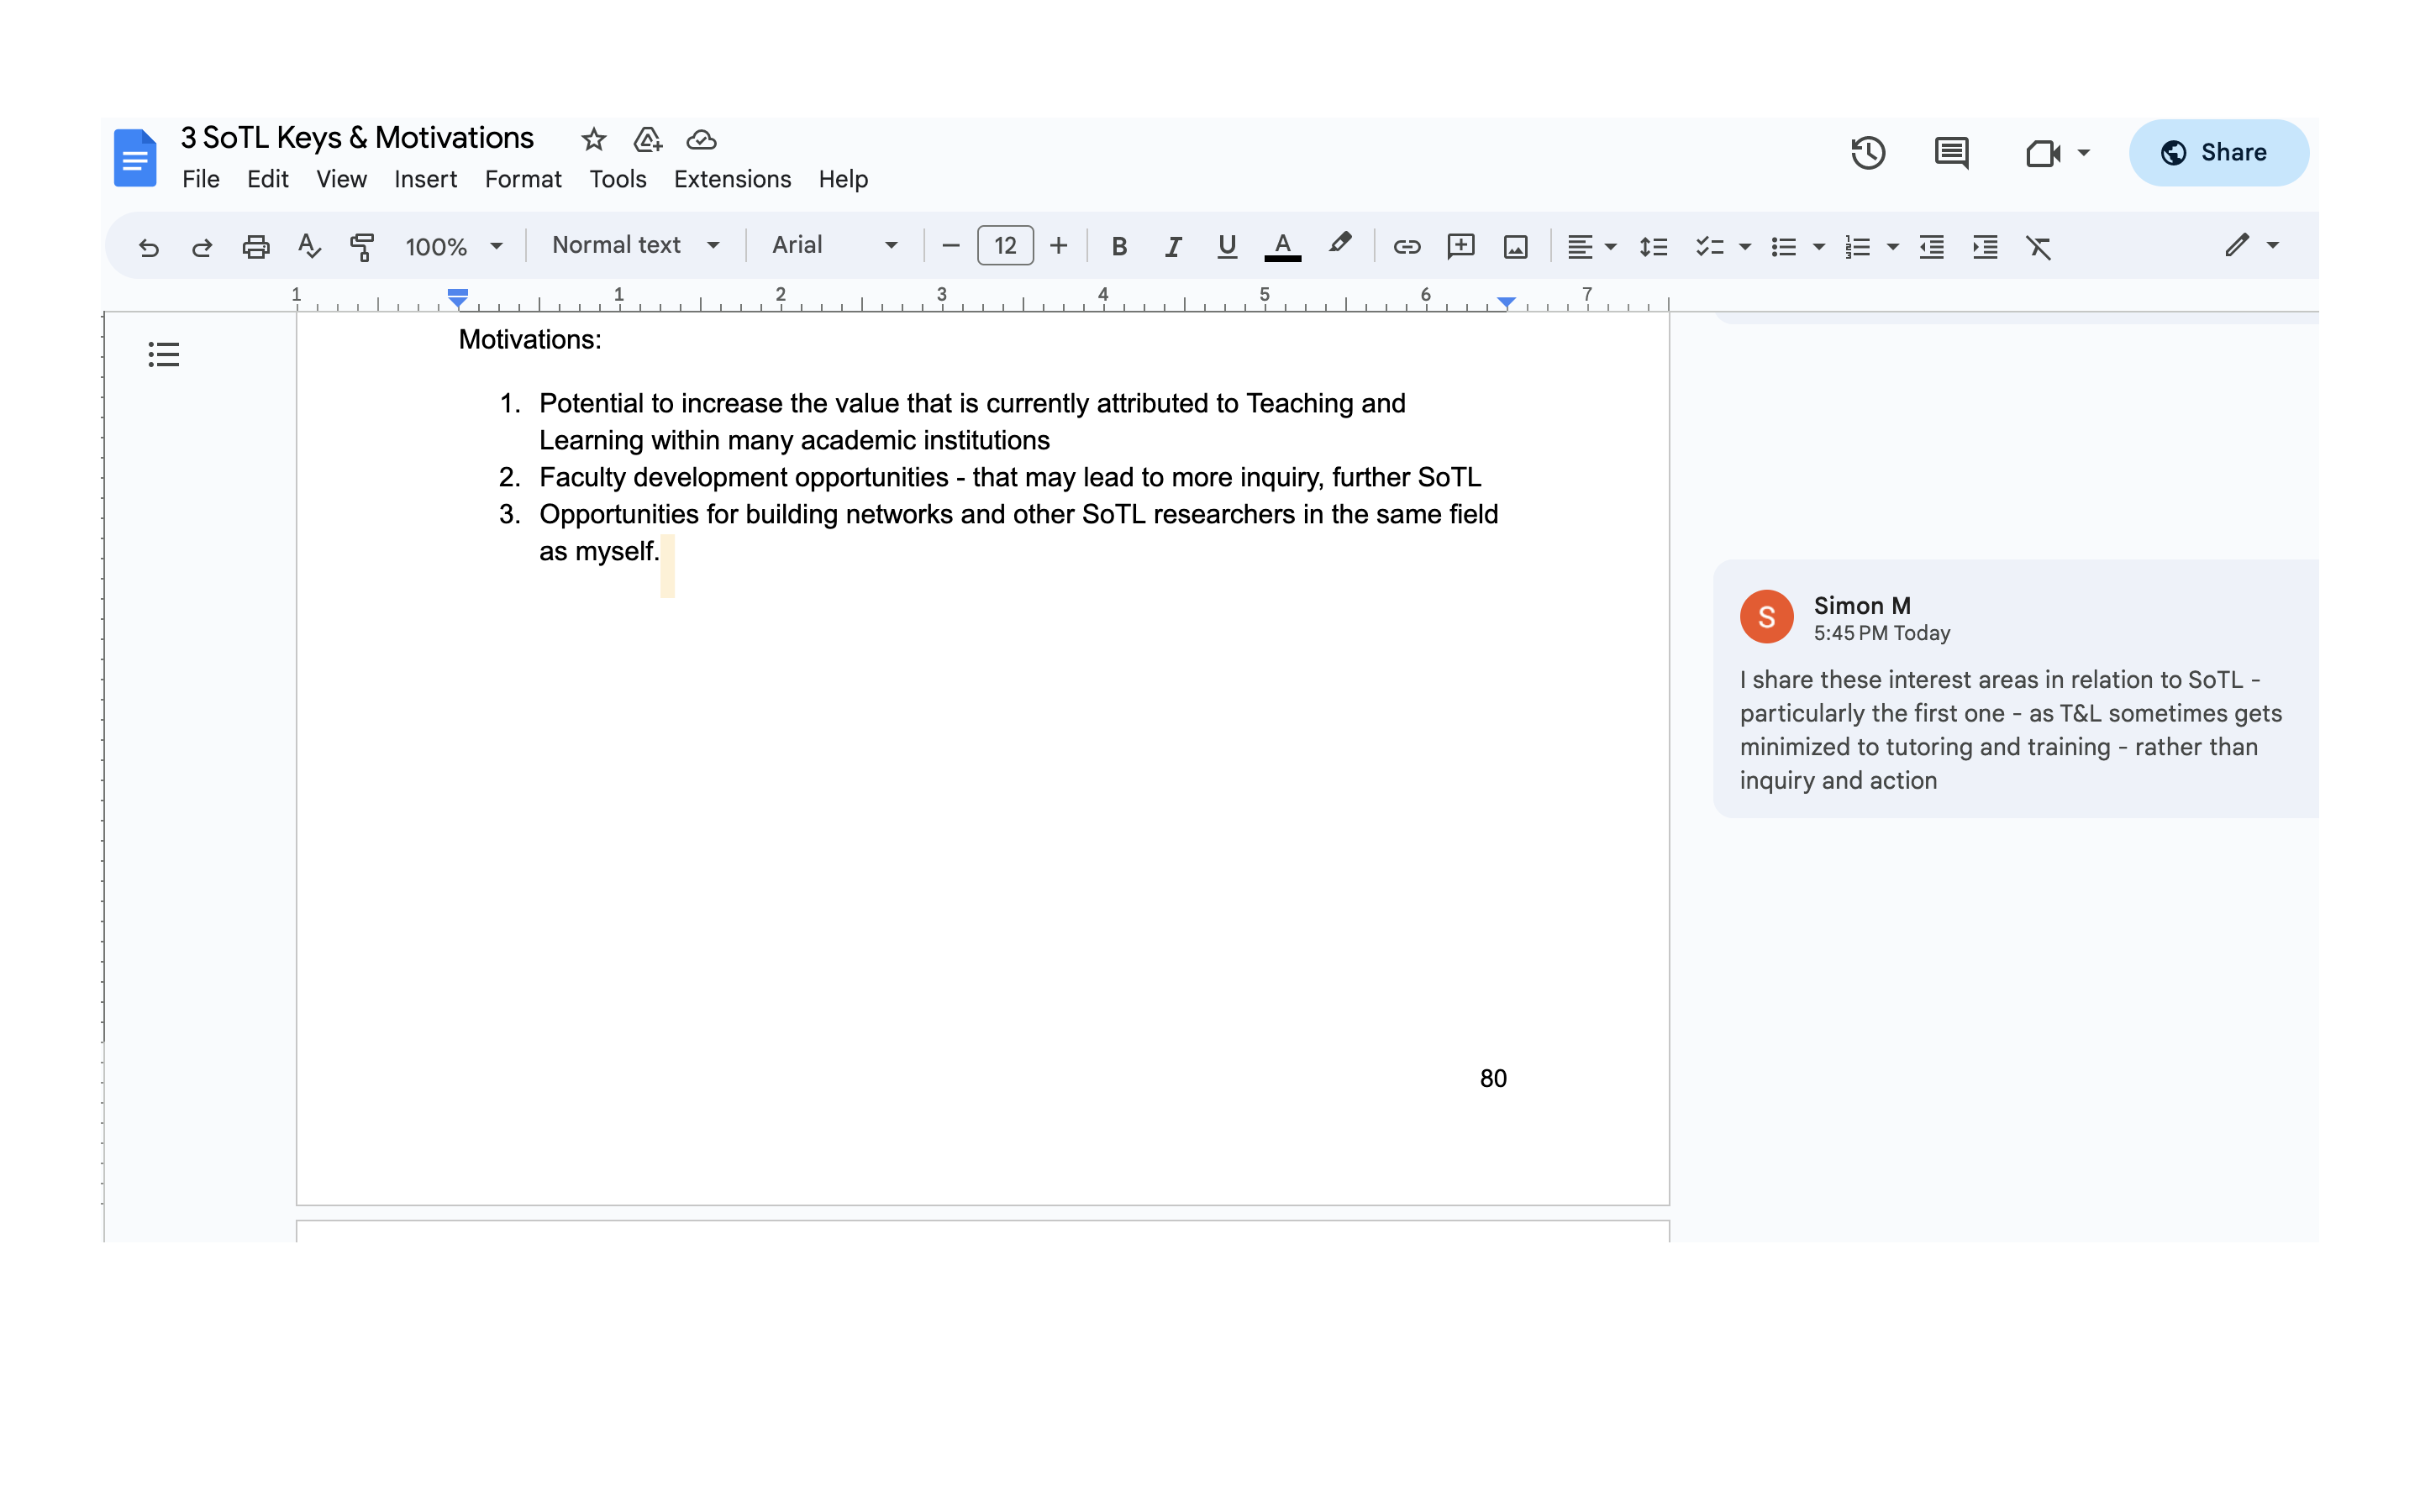Screen dimensions: 2420x1512
Task: Start a Meet call with camera icon
Action: pos(2043,153)
